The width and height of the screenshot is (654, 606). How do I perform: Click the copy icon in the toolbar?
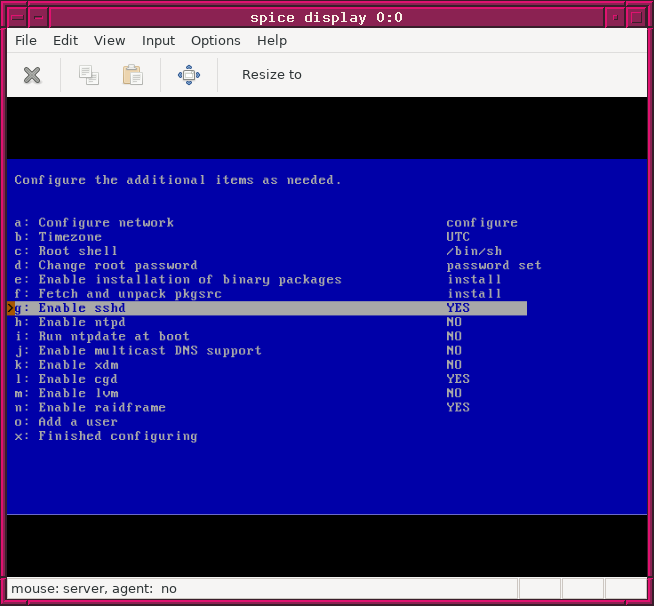(x=89, y=75)
